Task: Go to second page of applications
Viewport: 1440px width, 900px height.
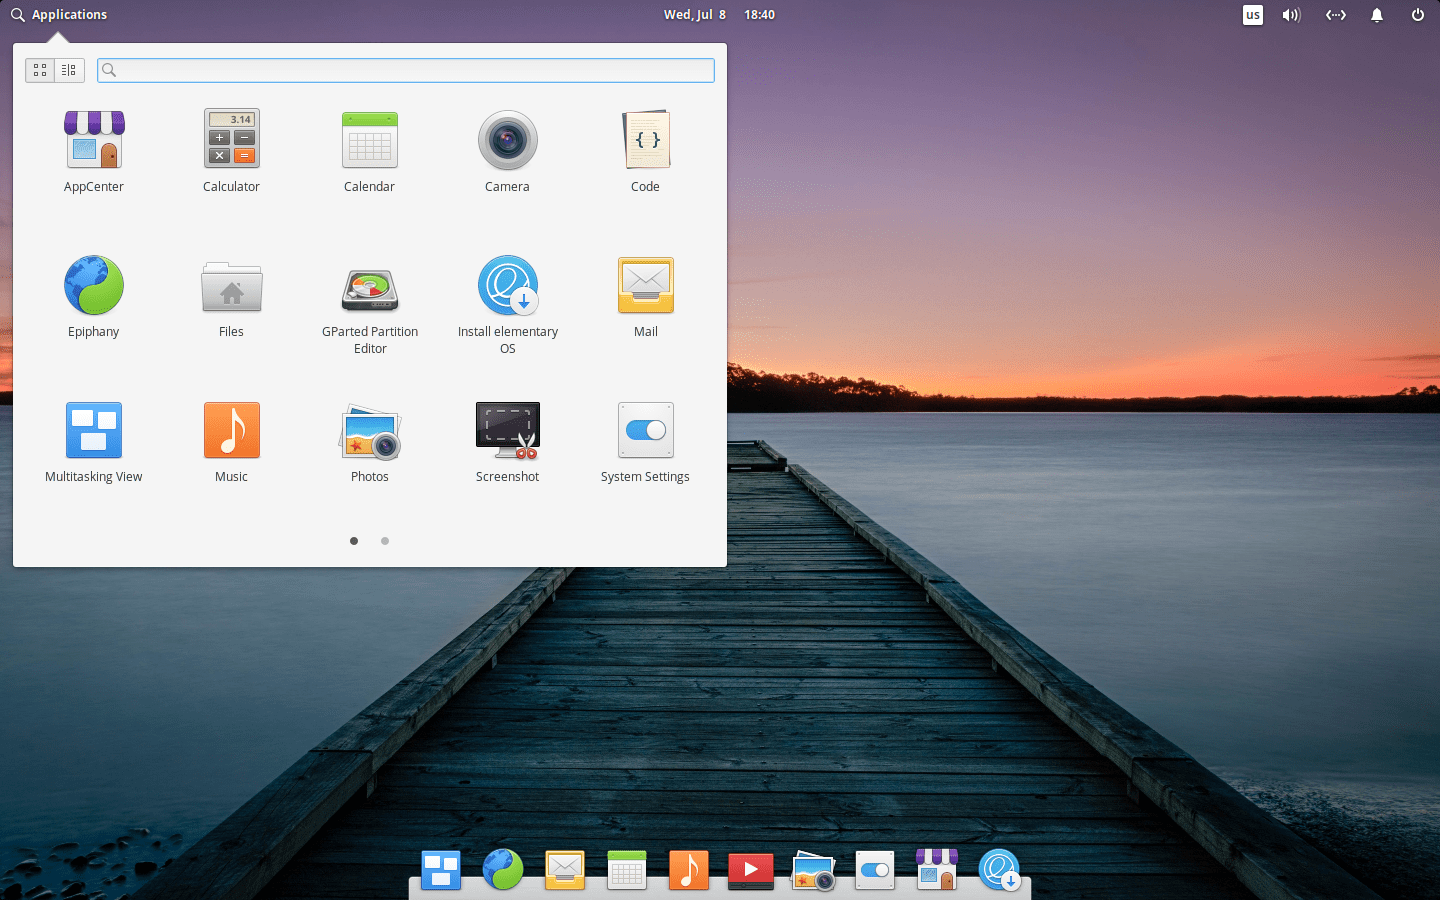Action: pyautogui.click(x=385, y=541)
